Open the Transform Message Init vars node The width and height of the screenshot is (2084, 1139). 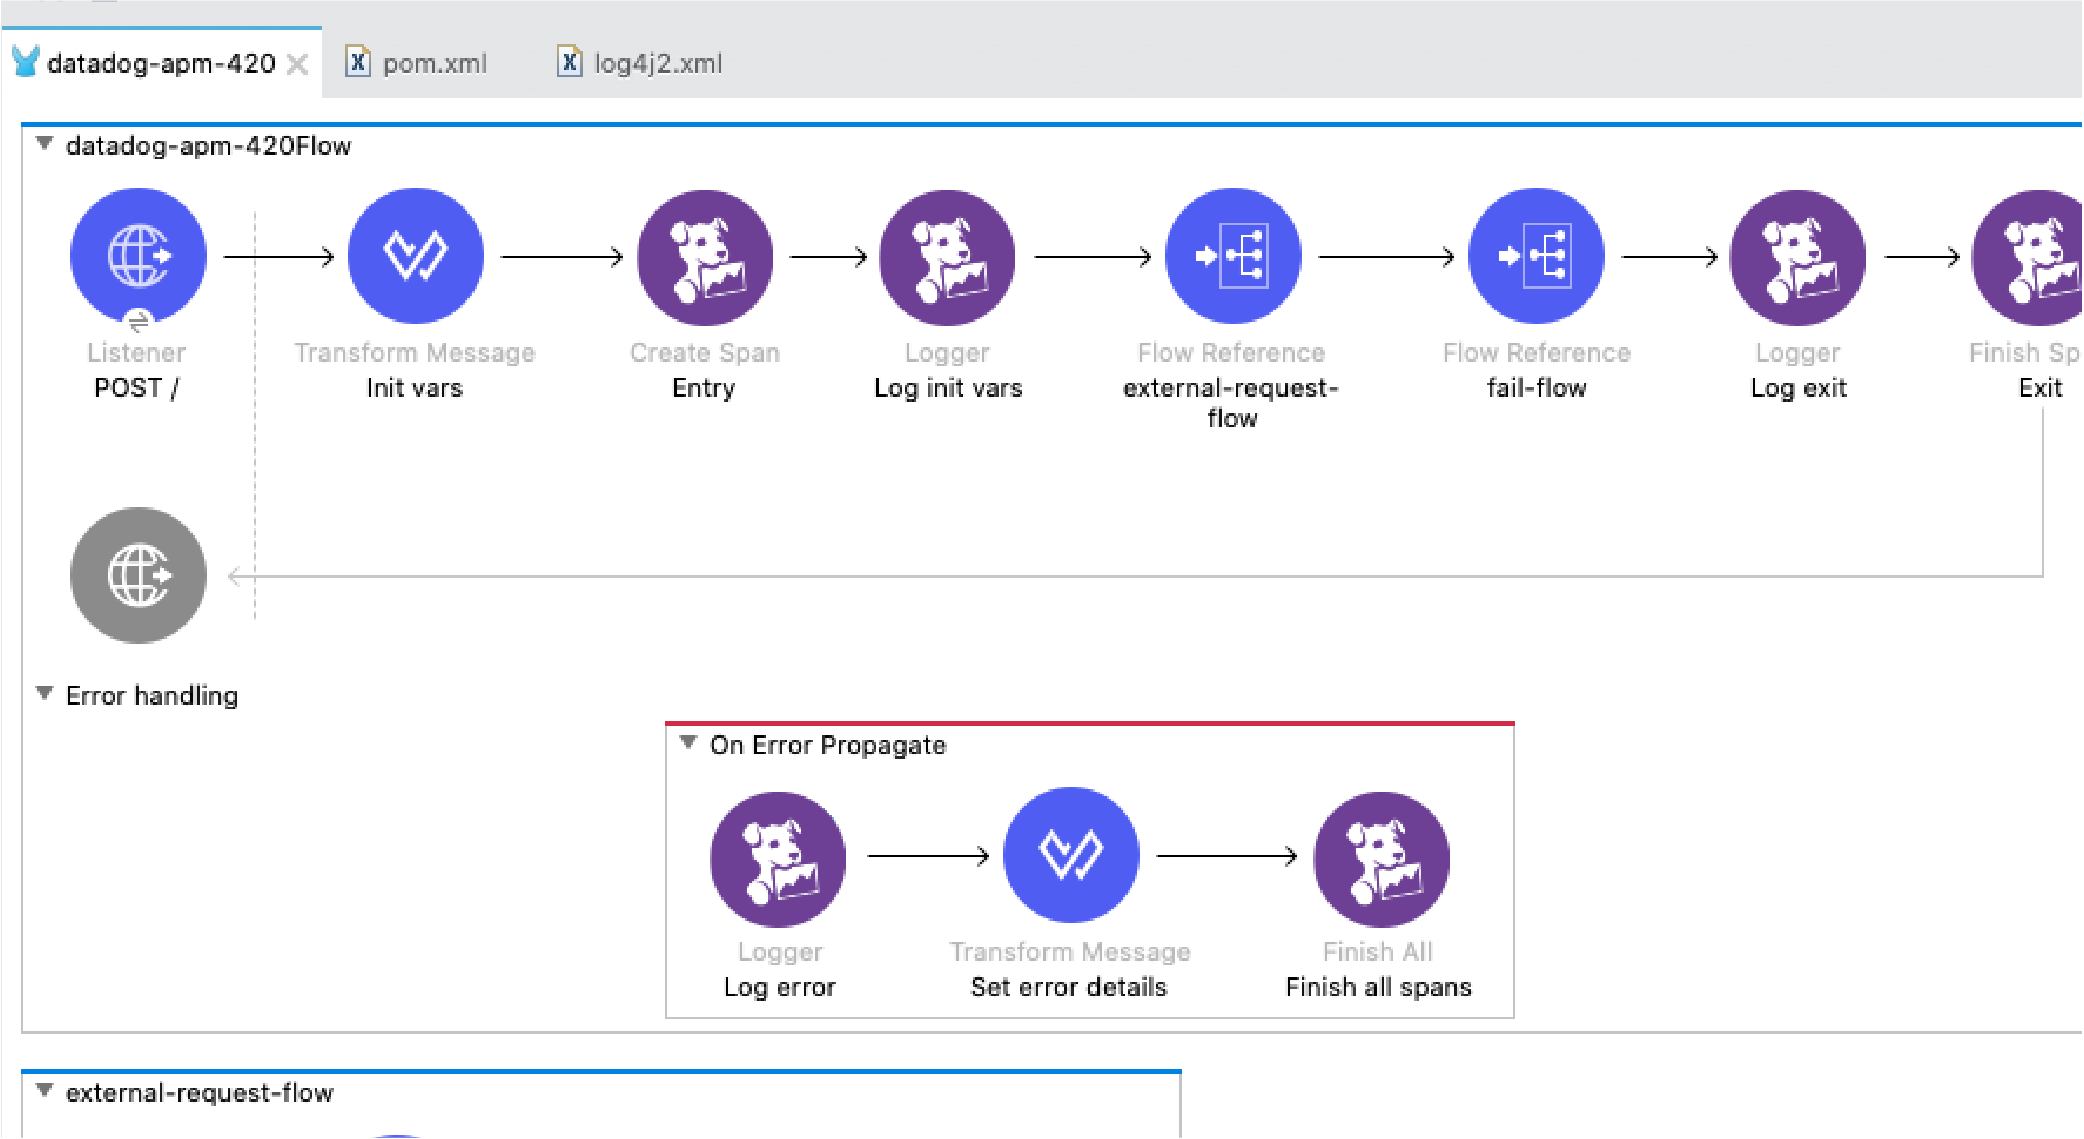tap(415, 256)
